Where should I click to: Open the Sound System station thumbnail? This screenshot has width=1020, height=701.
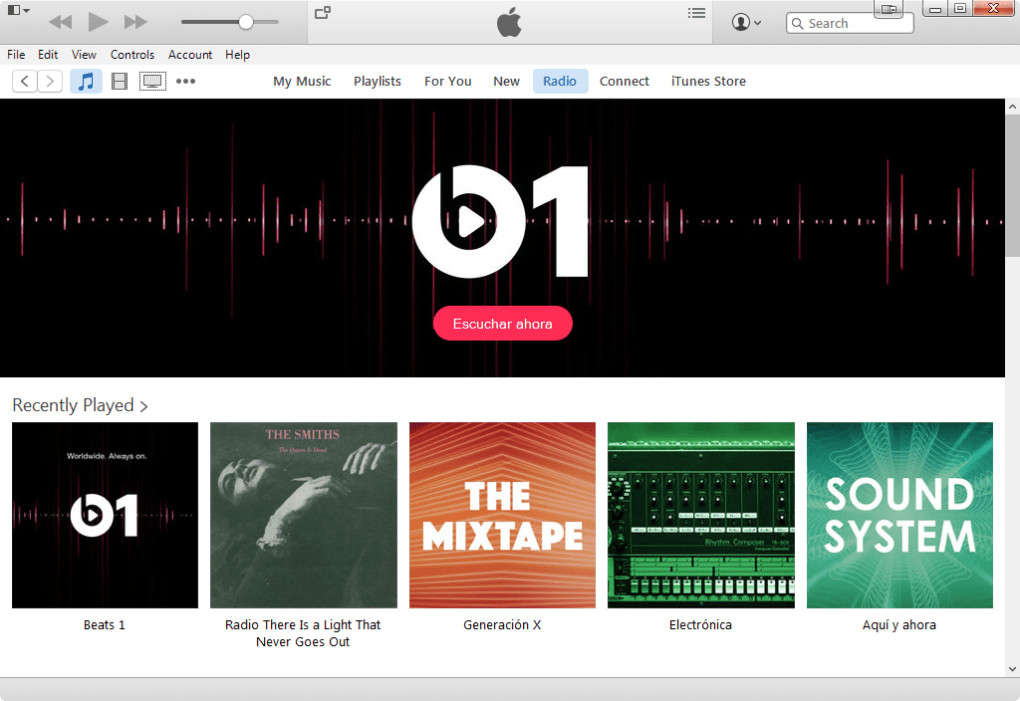pos(900,515)
